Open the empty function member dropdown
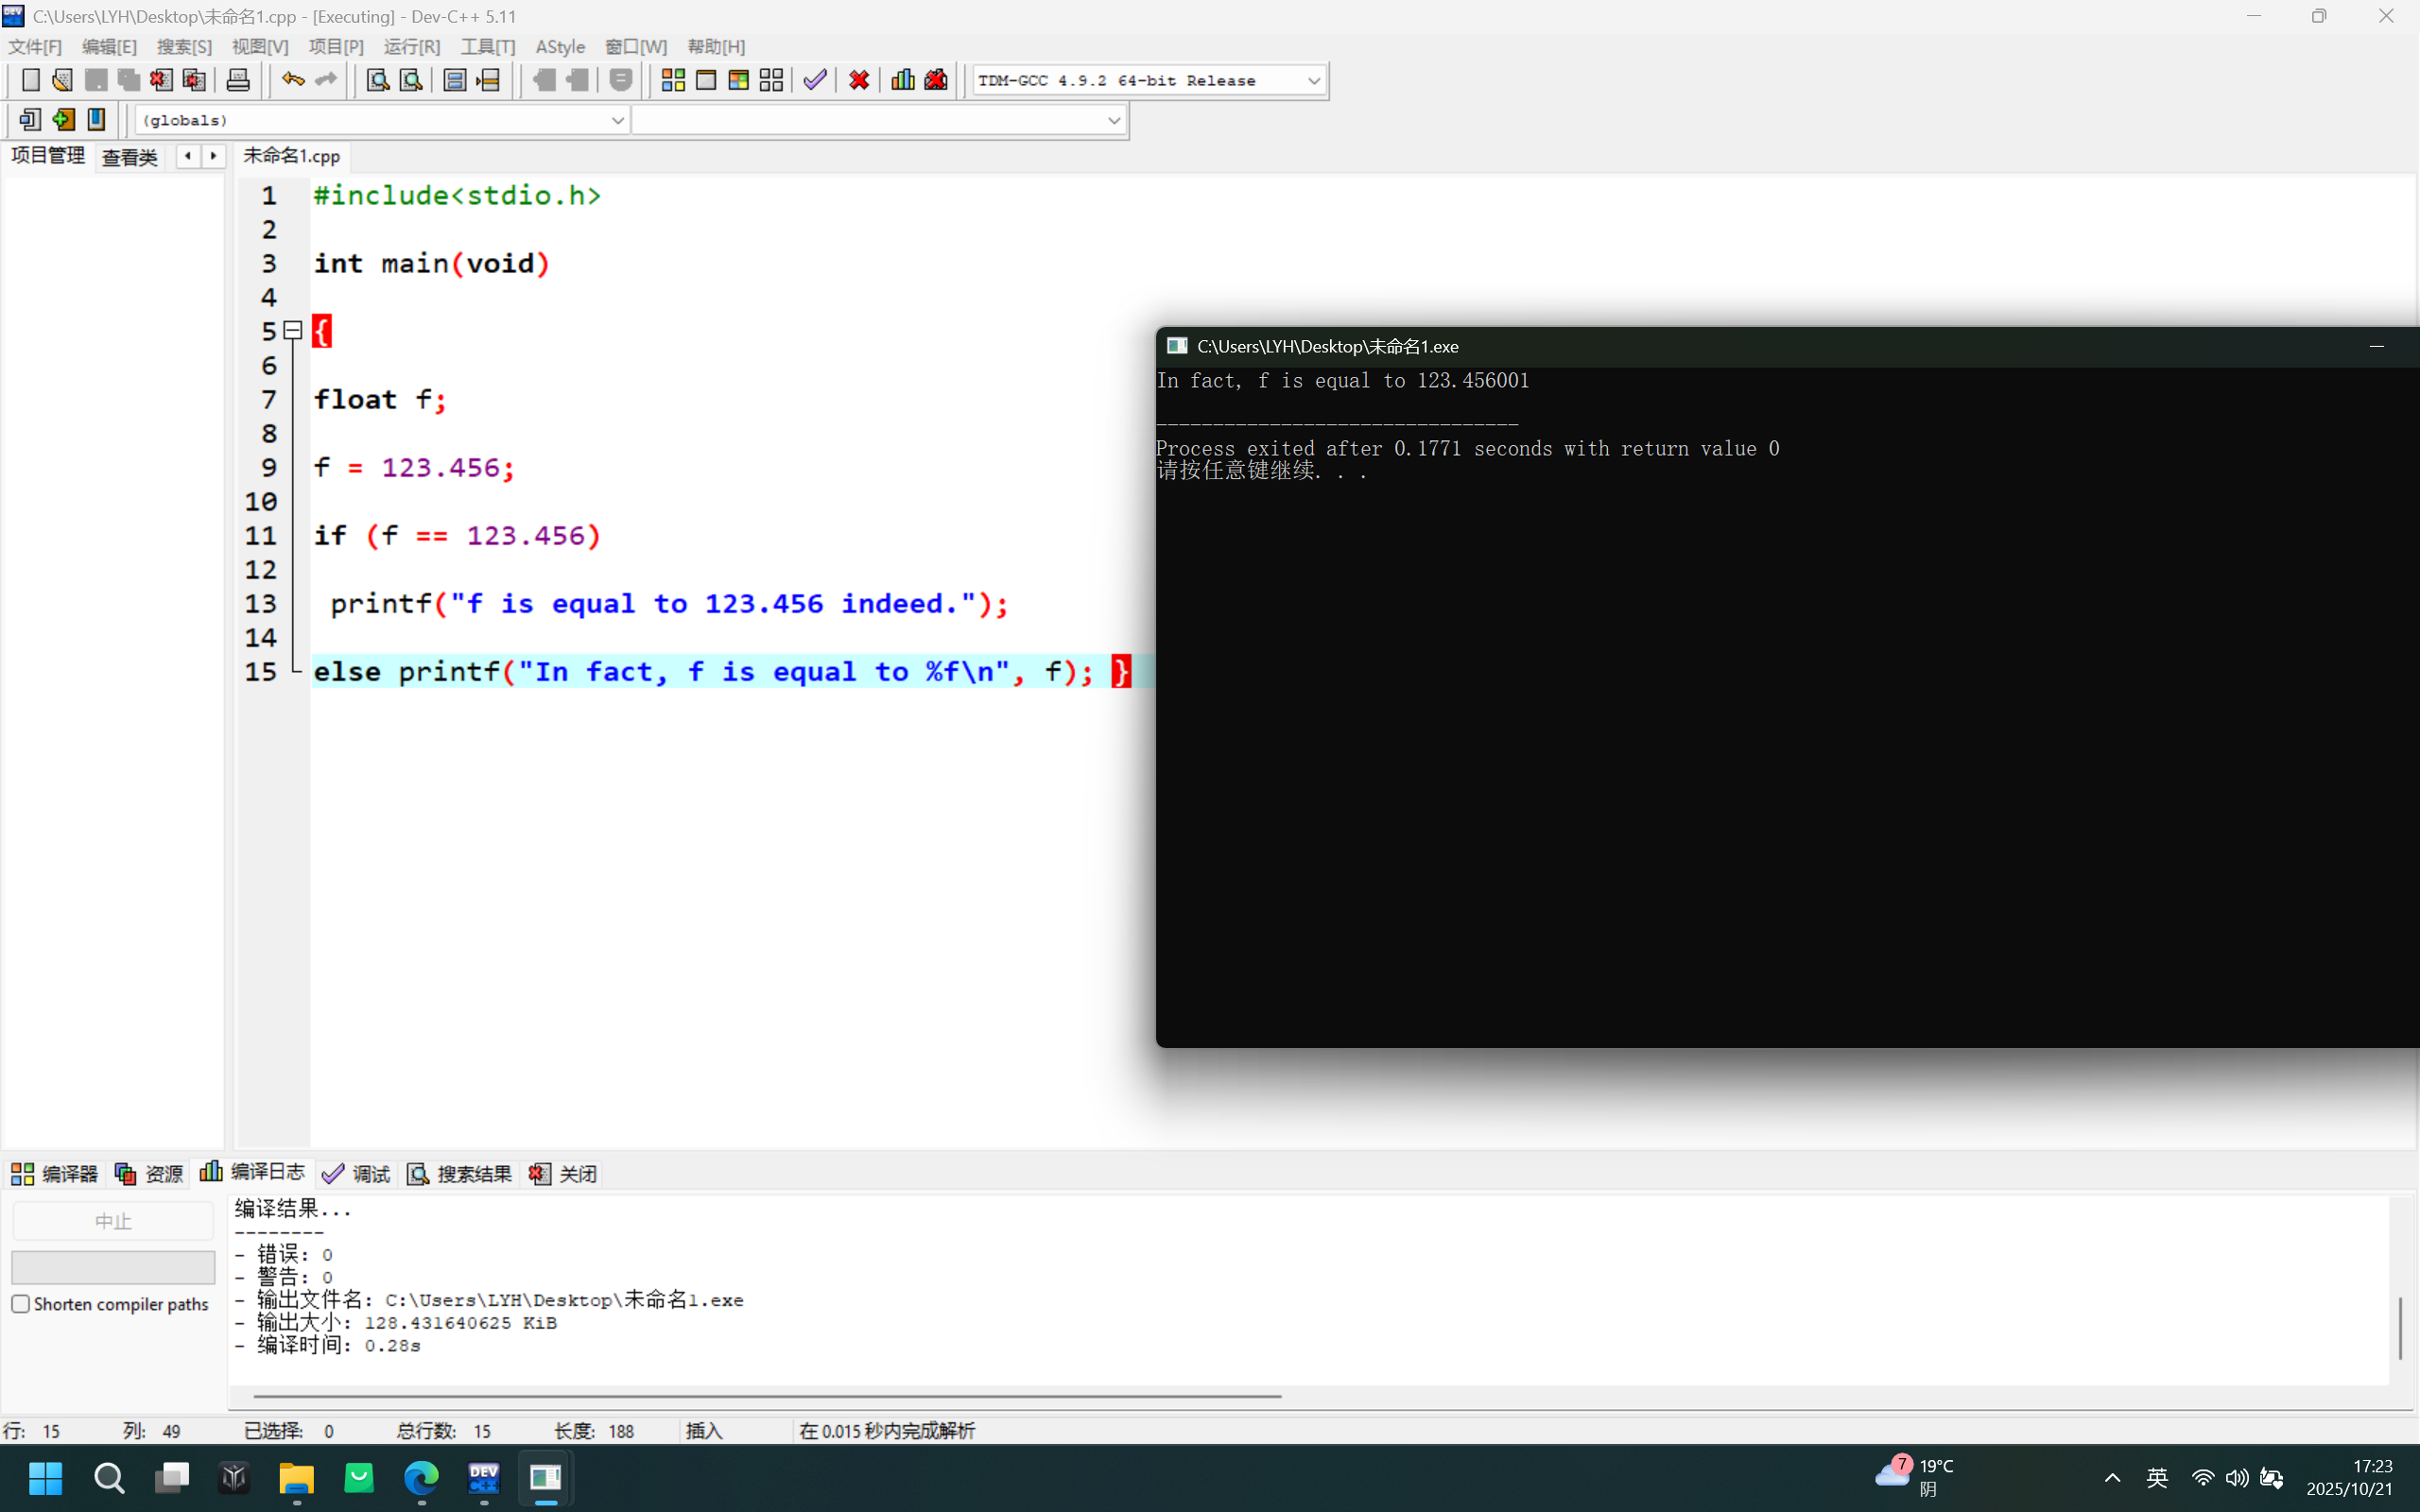2420x1512 pixels. [x=1113, y=120]
